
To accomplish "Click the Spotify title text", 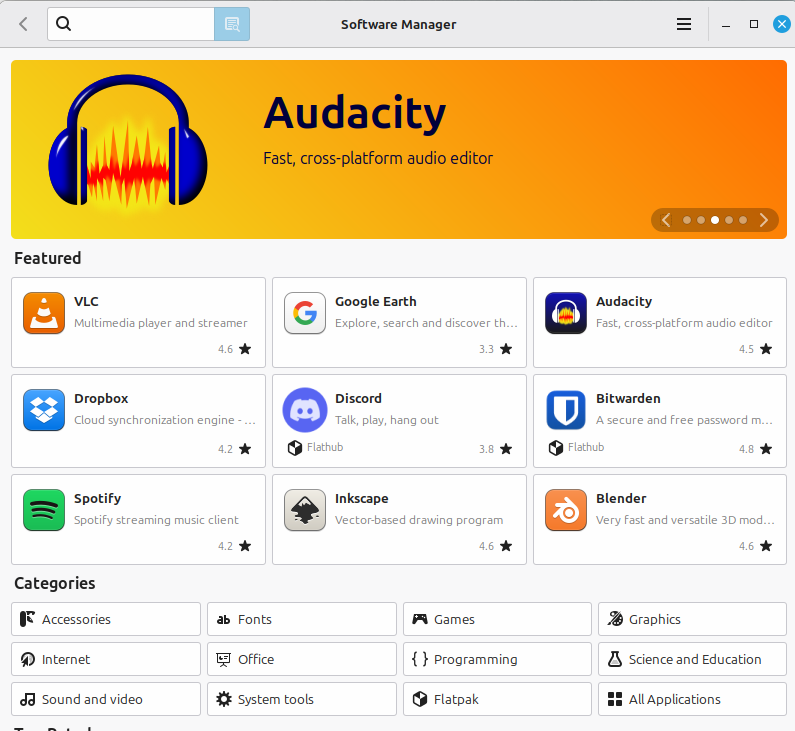I will 97,498.
